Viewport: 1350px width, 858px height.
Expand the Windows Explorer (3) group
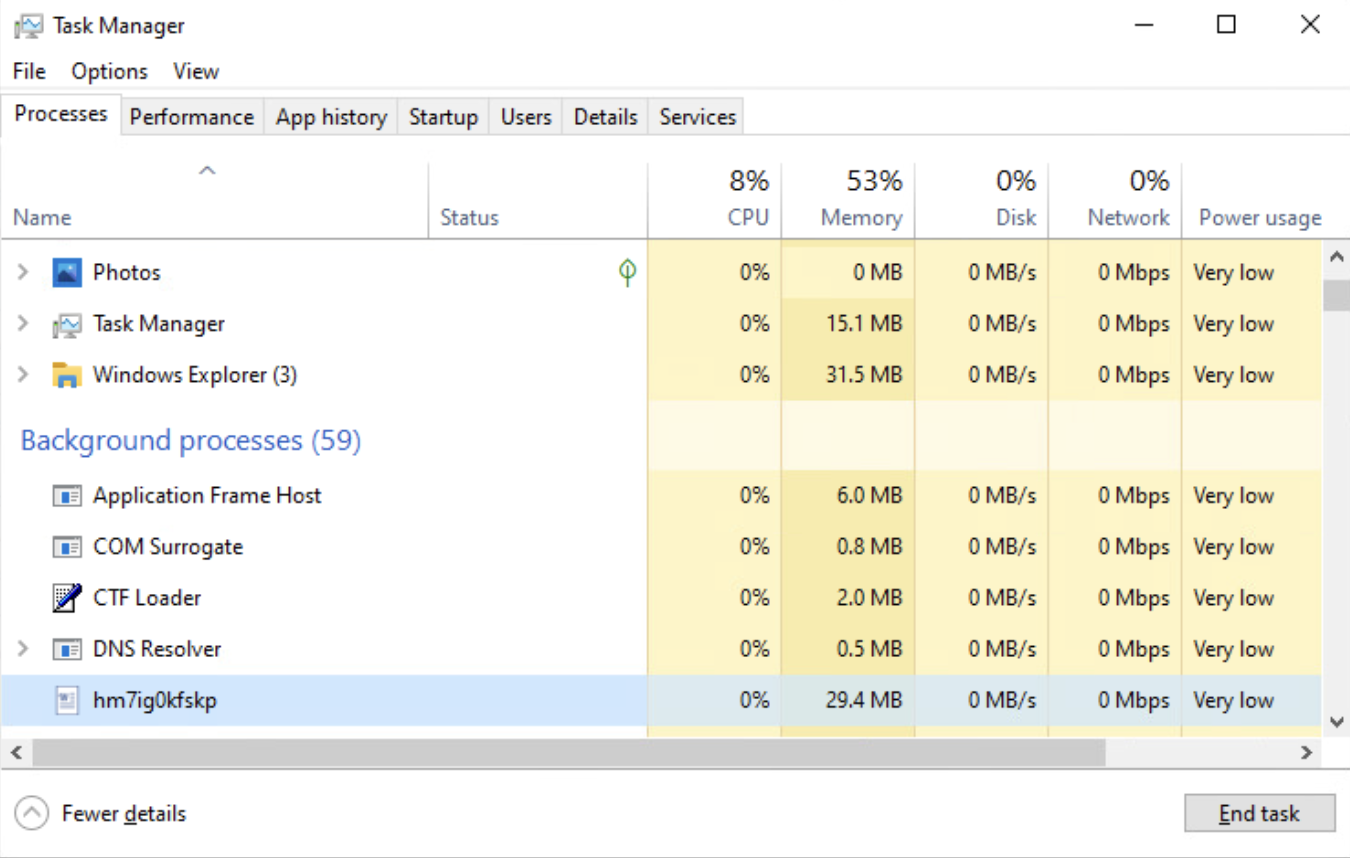23,375
